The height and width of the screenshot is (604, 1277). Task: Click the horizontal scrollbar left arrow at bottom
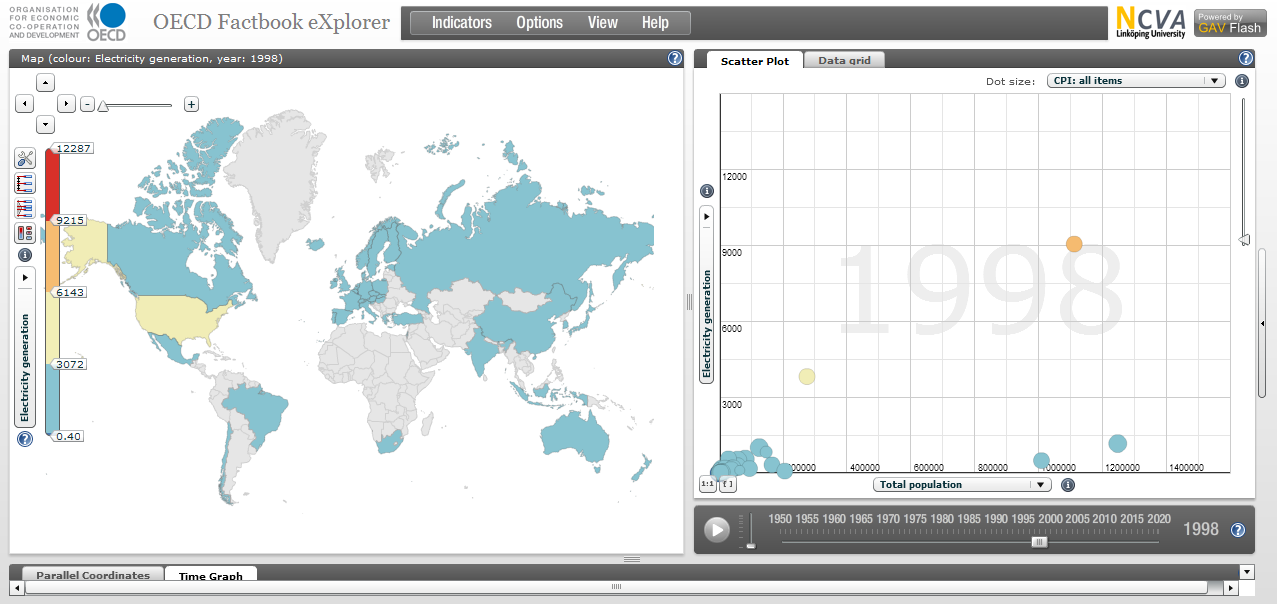coord(18,587)
